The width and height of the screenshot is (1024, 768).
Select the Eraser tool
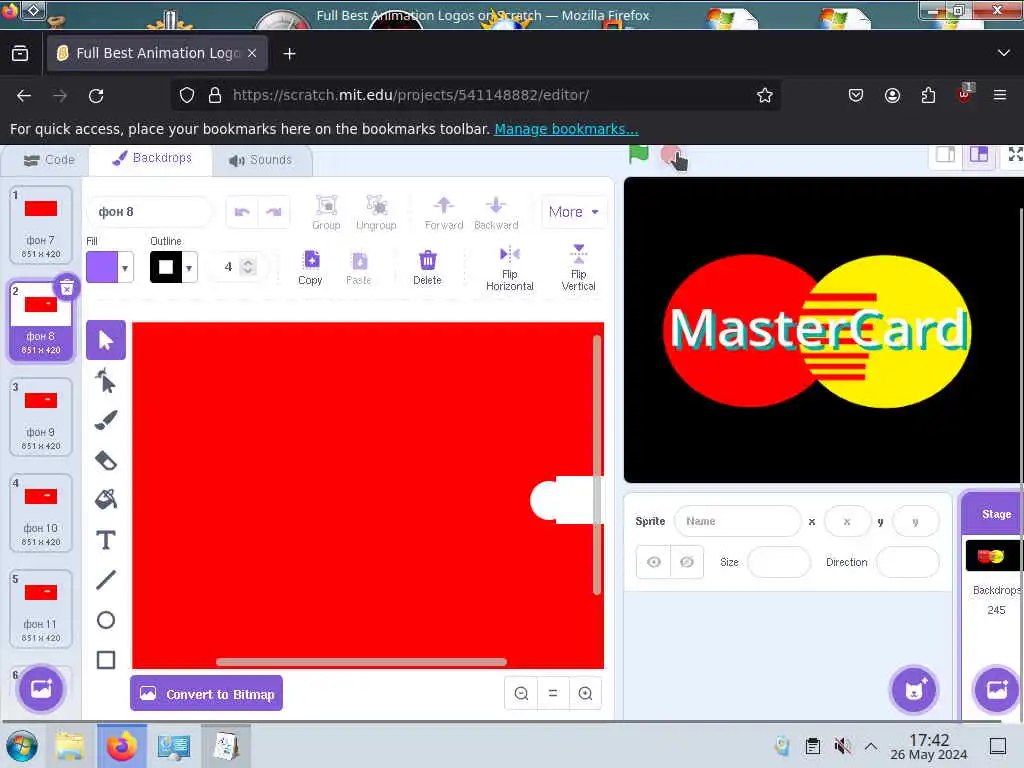pos(106,460)
